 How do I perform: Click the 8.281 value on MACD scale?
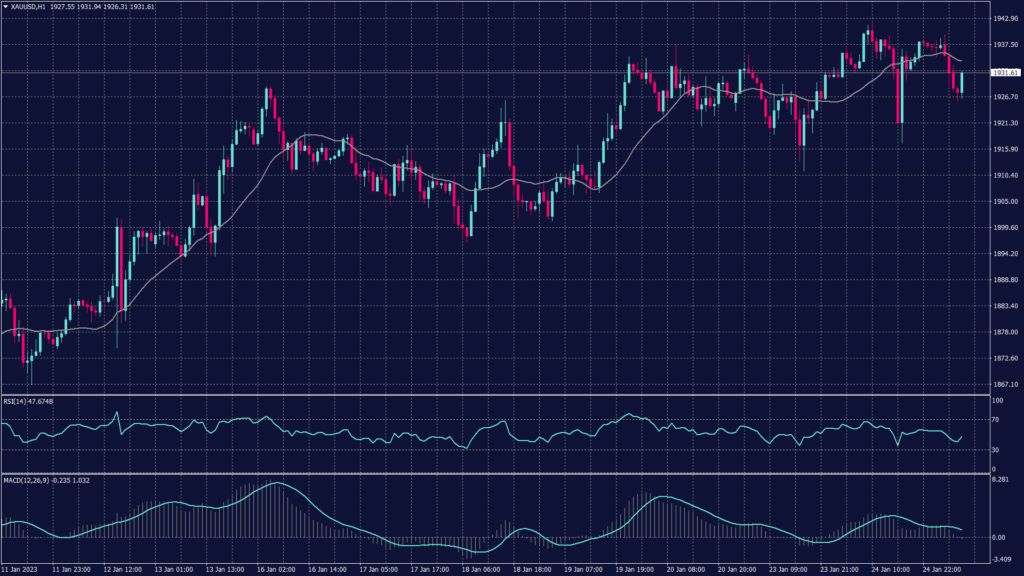pyautogui.click(x=1000, y=480)
